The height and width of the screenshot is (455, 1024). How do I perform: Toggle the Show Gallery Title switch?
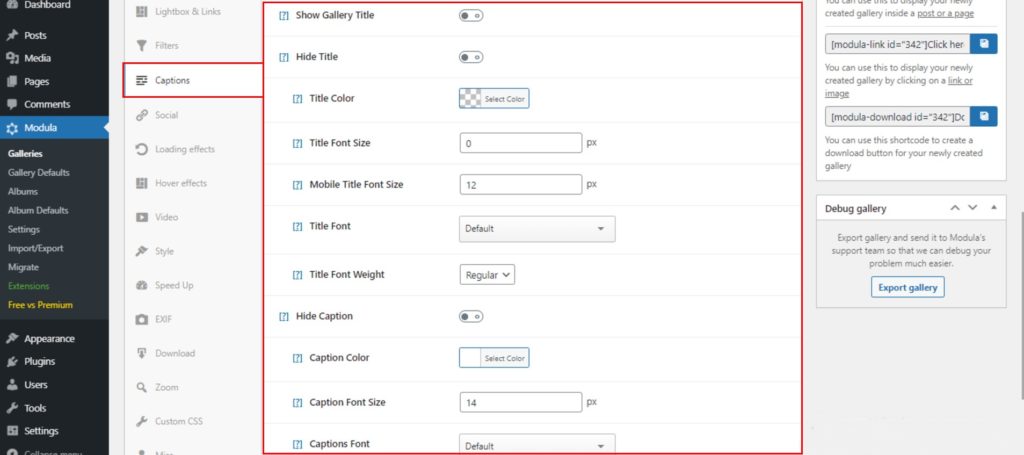tap(471, 16)
